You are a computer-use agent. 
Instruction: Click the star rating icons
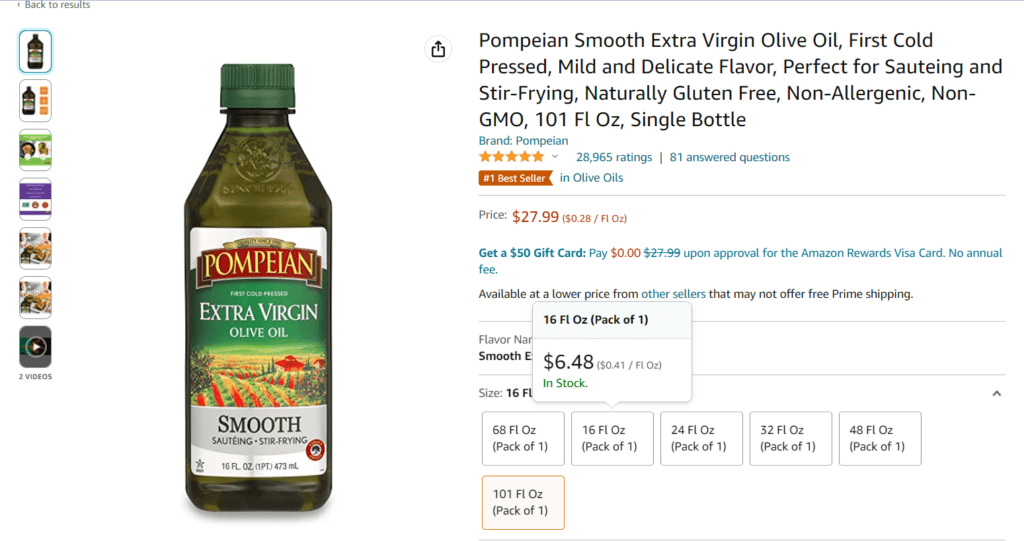(511, 157)
